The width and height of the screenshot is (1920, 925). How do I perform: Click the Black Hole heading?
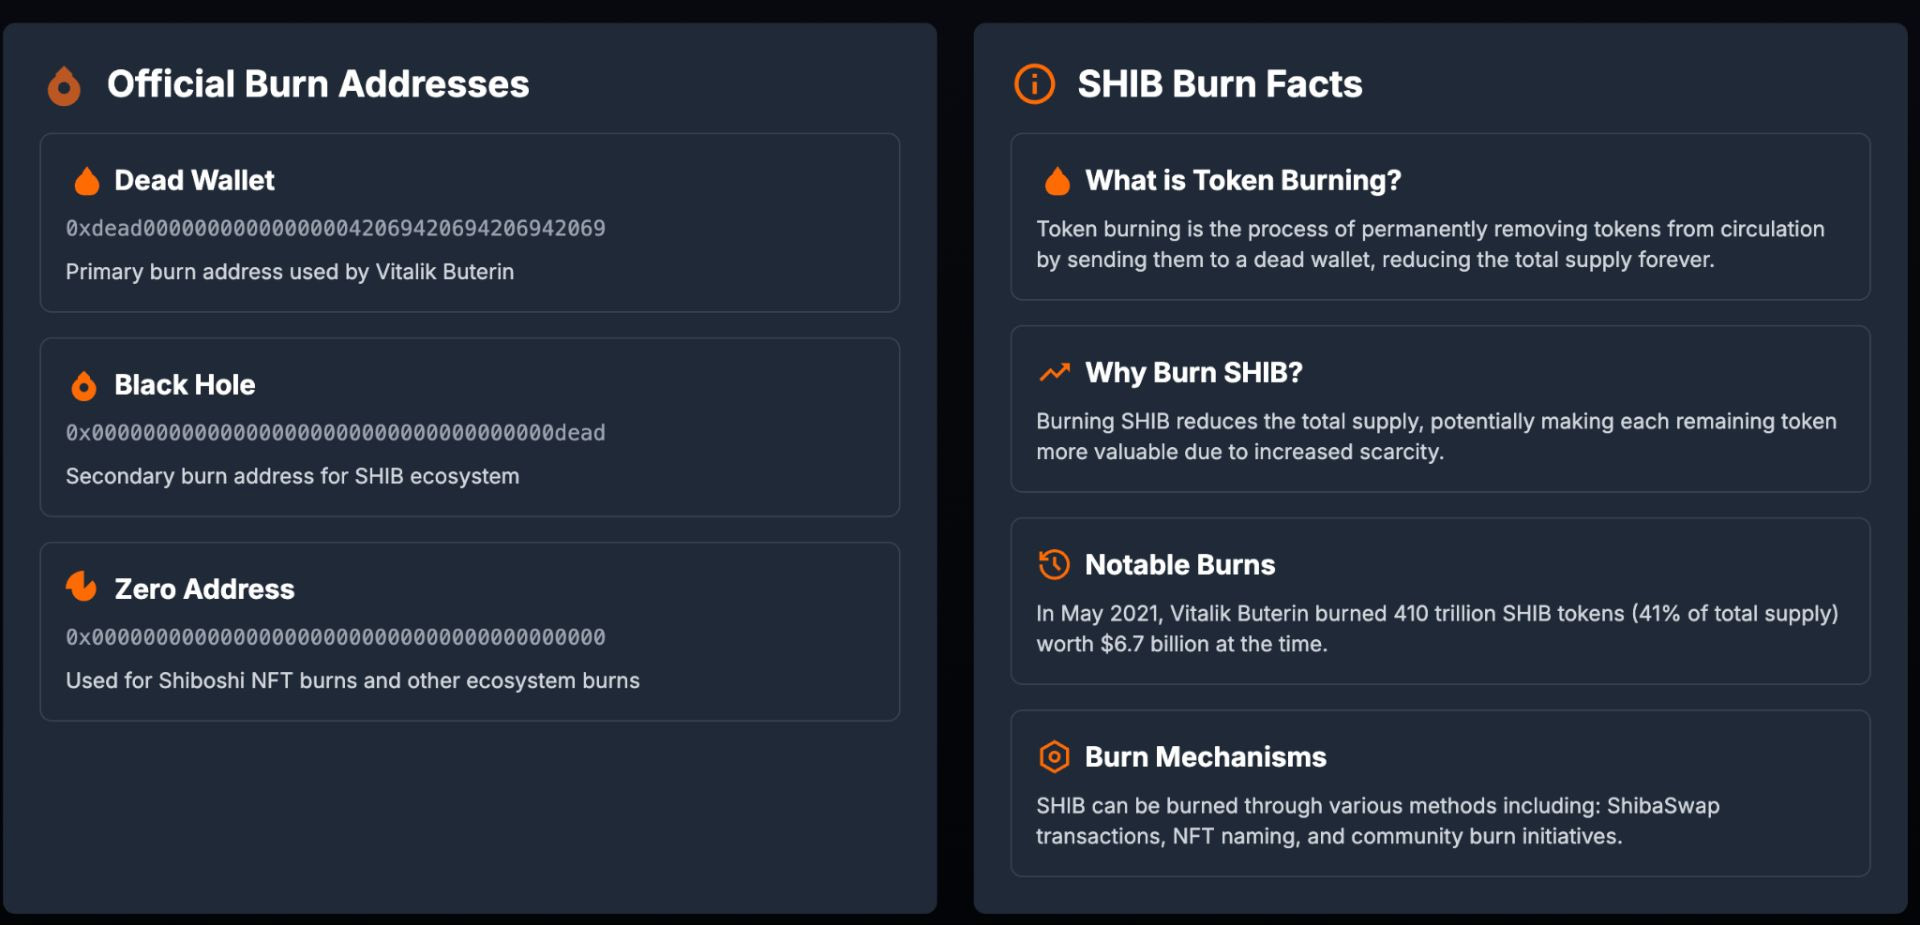pos(185,385)
